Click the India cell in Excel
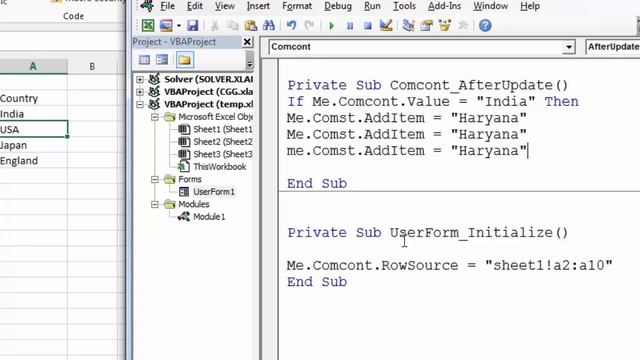This screenshot has height=360, width=640. point(33,114)
